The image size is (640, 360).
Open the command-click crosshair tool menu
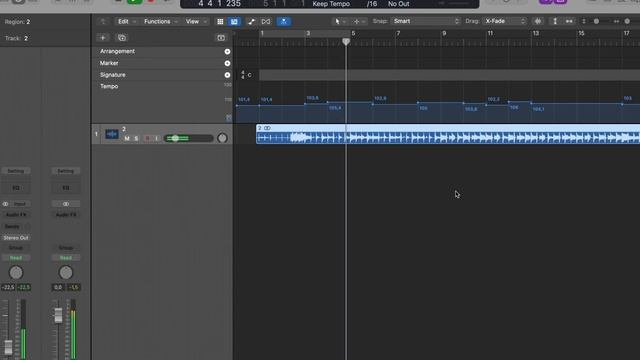point(359,21)
